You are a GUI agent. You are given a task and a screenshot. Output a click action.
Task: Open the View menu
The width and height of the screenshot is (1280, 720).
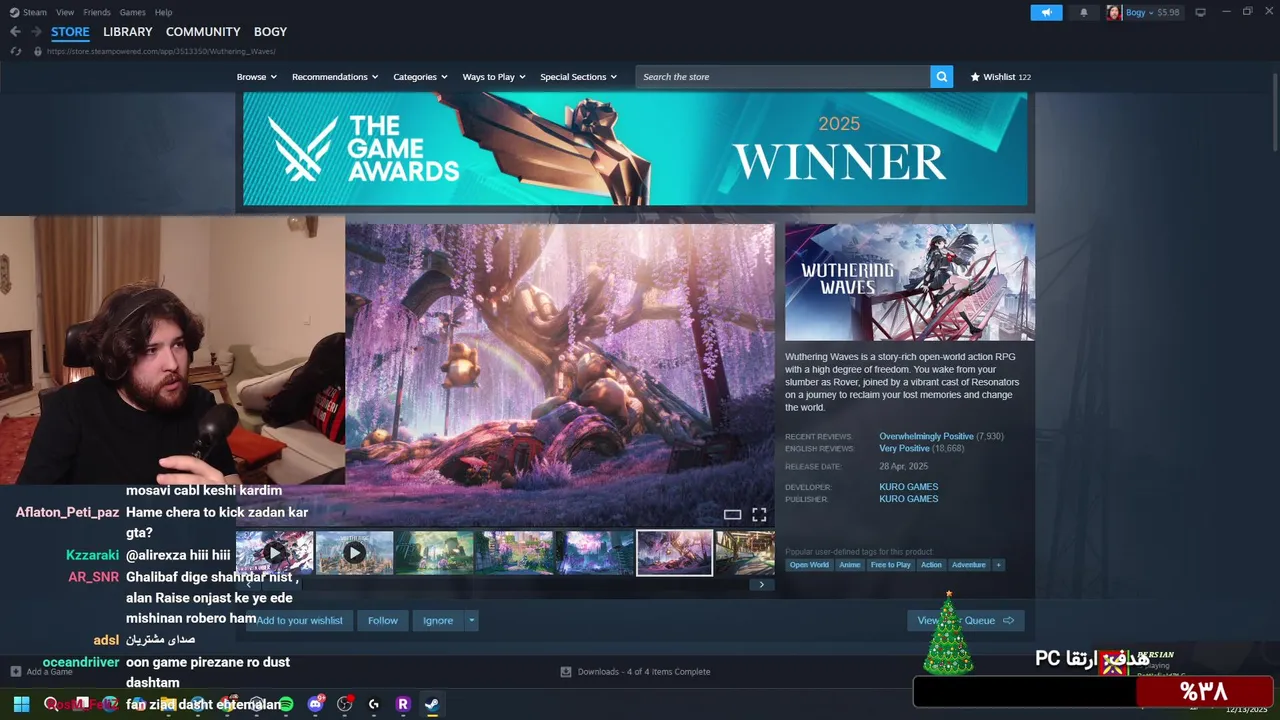pos(65,12)
